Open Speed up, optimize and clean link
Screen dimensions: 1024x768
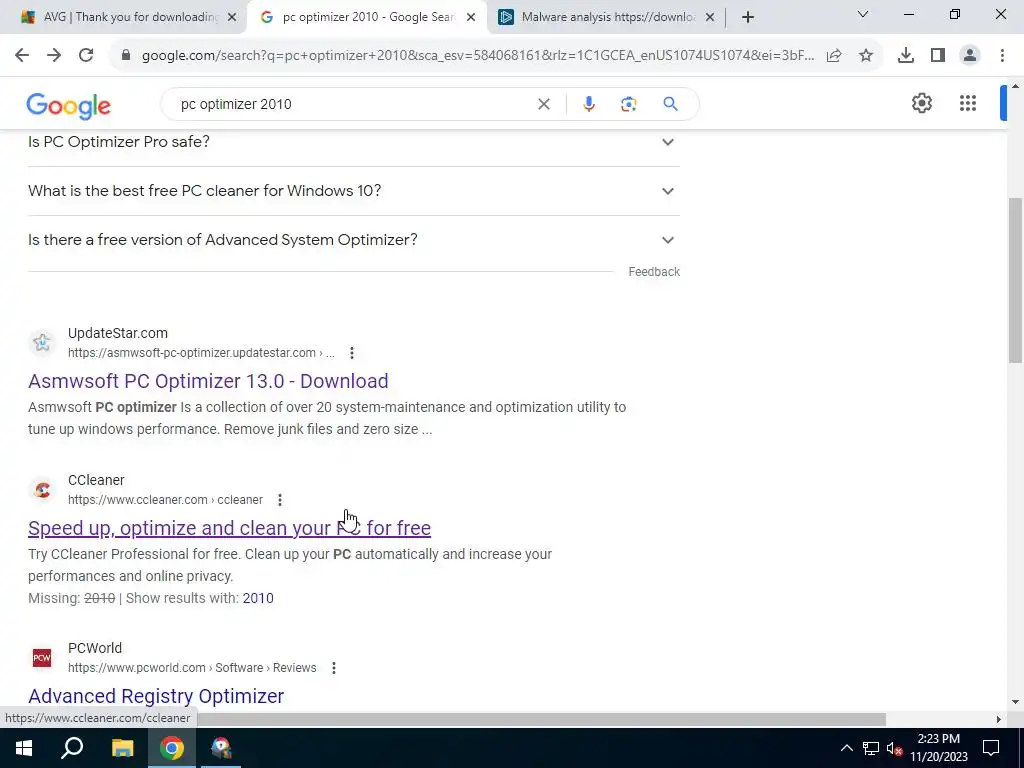click(229, 528)
